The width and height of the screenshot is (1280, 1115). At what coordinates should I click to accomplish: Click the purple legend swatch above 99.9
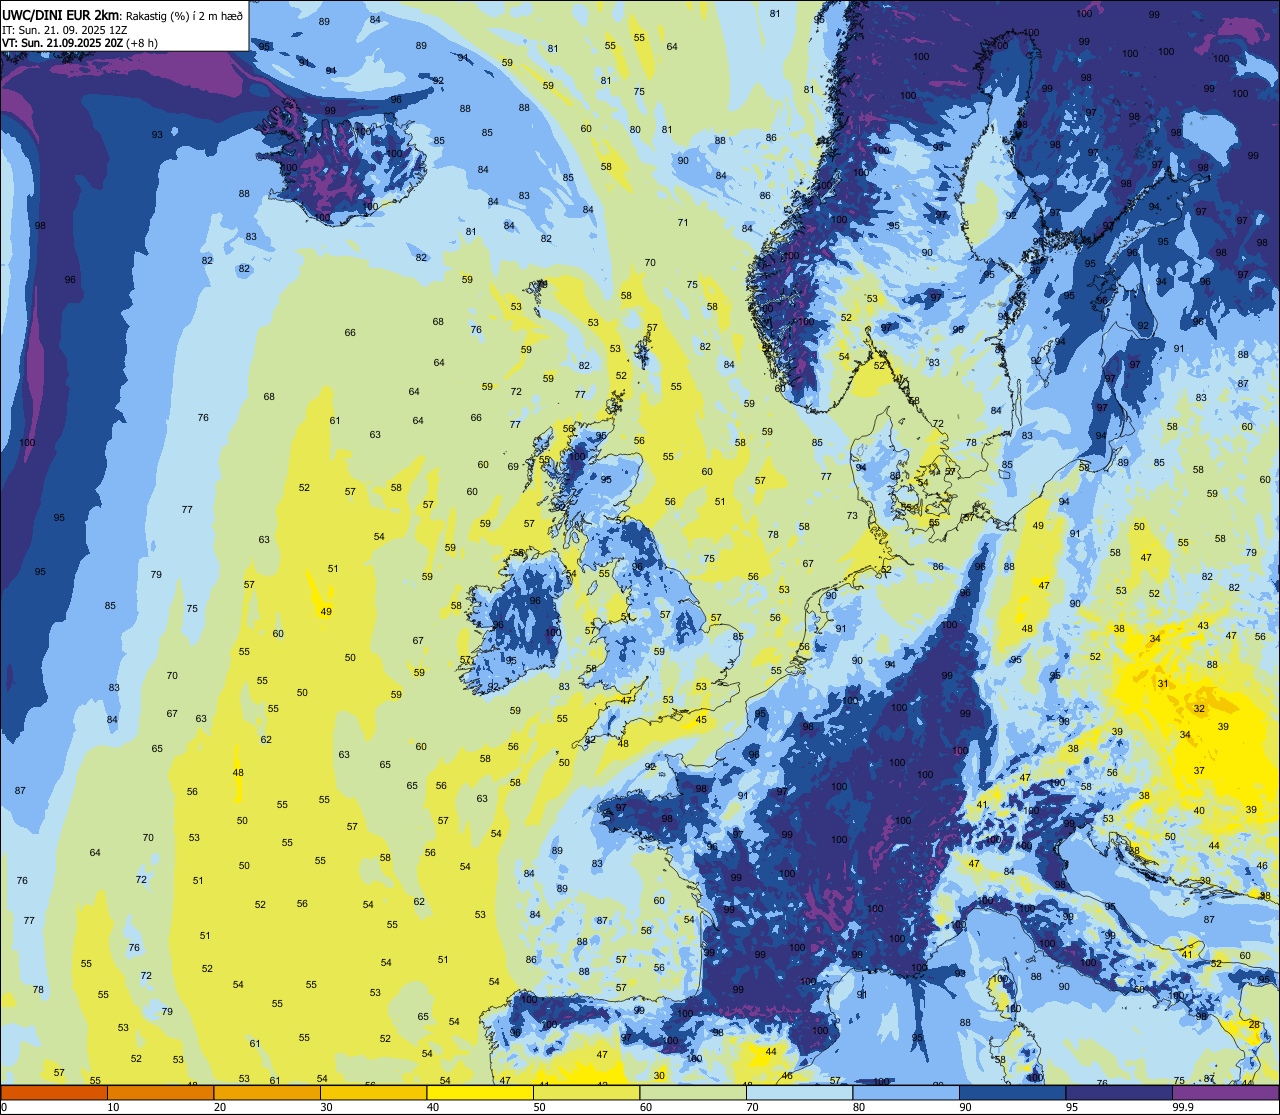point(1225,1092)
